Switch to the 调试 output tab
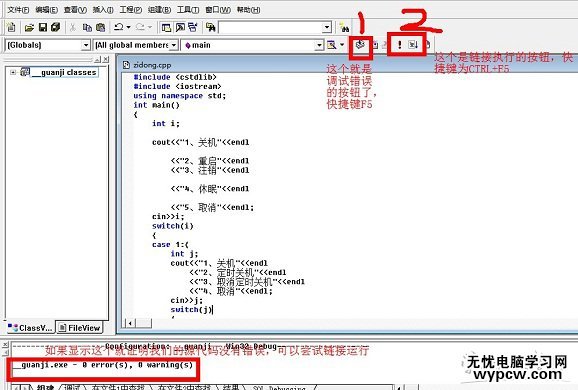The height and width of the screenshot is (390, 578). [x=73, y=387]
